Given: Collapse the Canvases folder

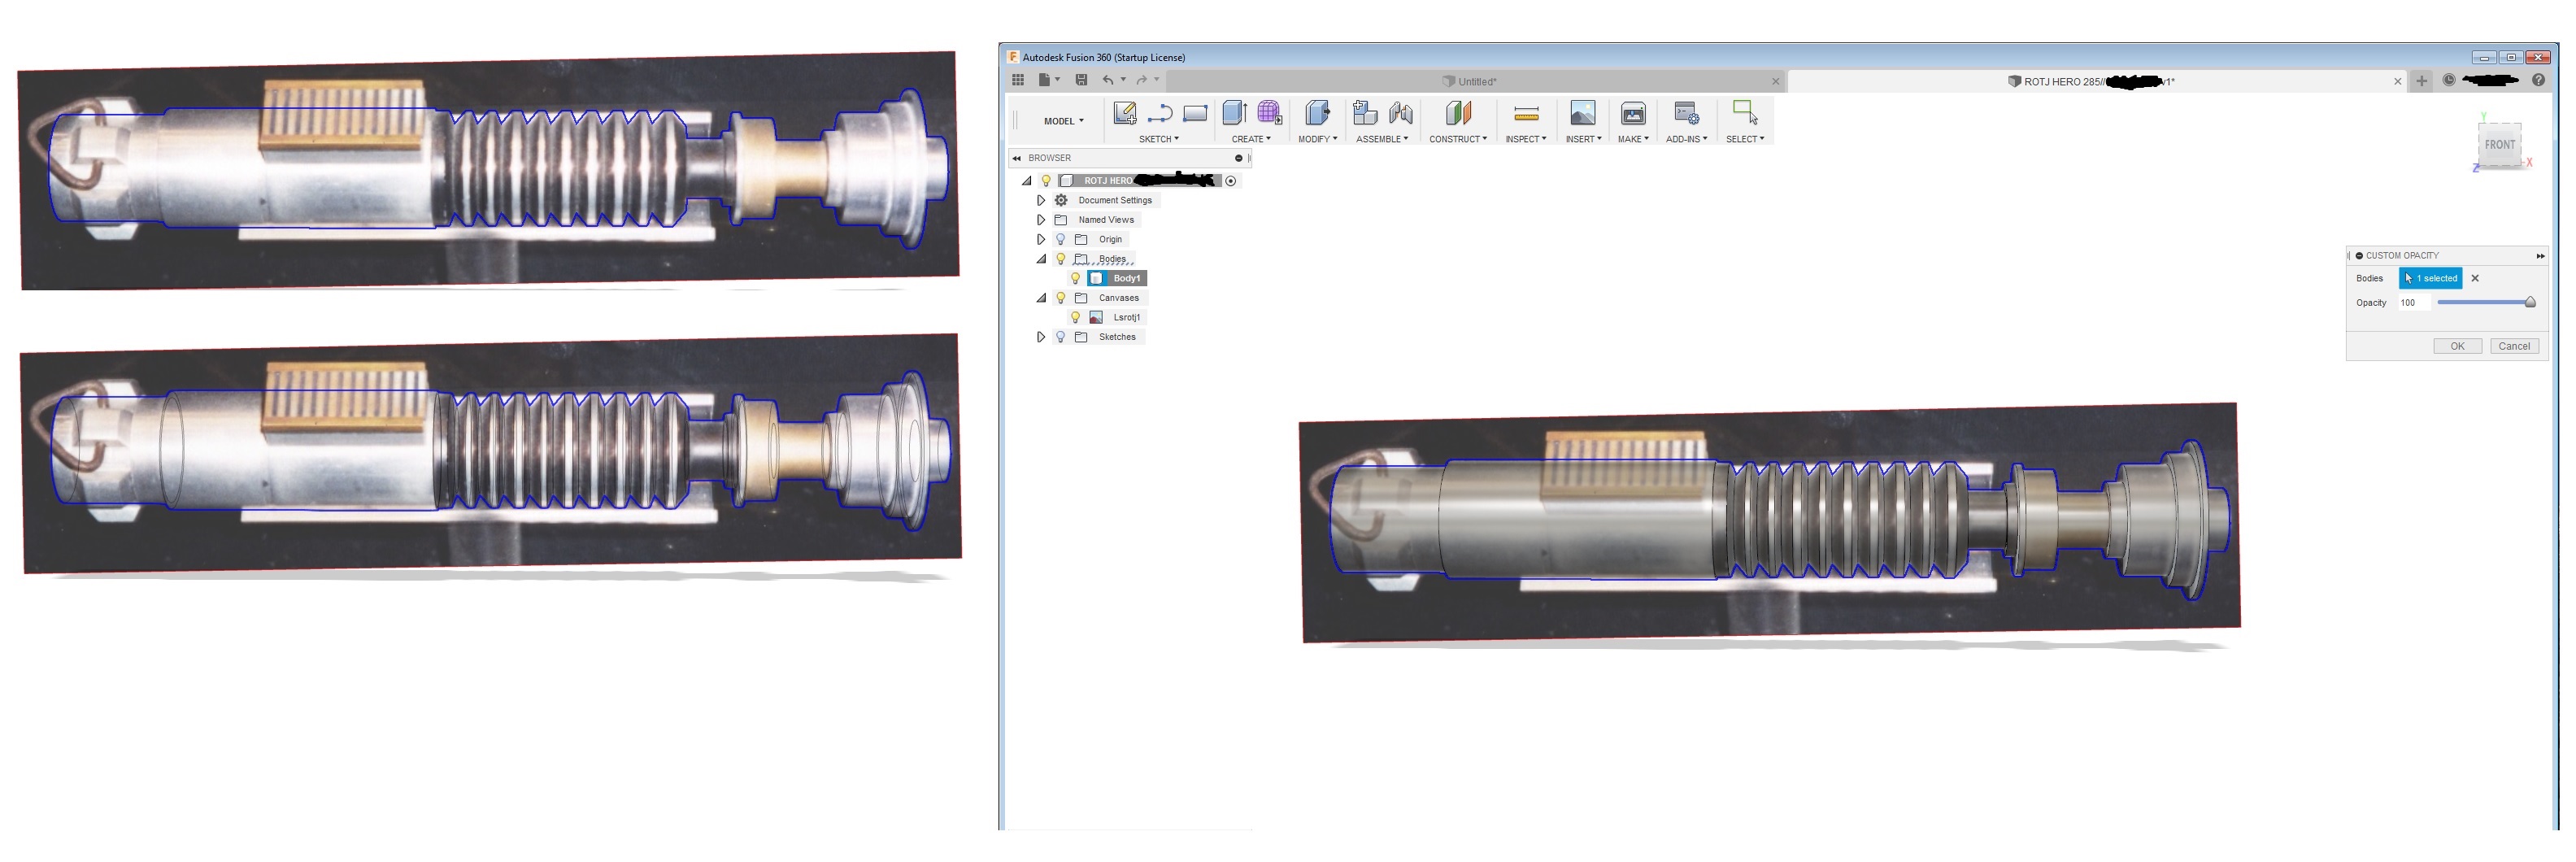Looking at the screenshot, I should click(1041, 298).
